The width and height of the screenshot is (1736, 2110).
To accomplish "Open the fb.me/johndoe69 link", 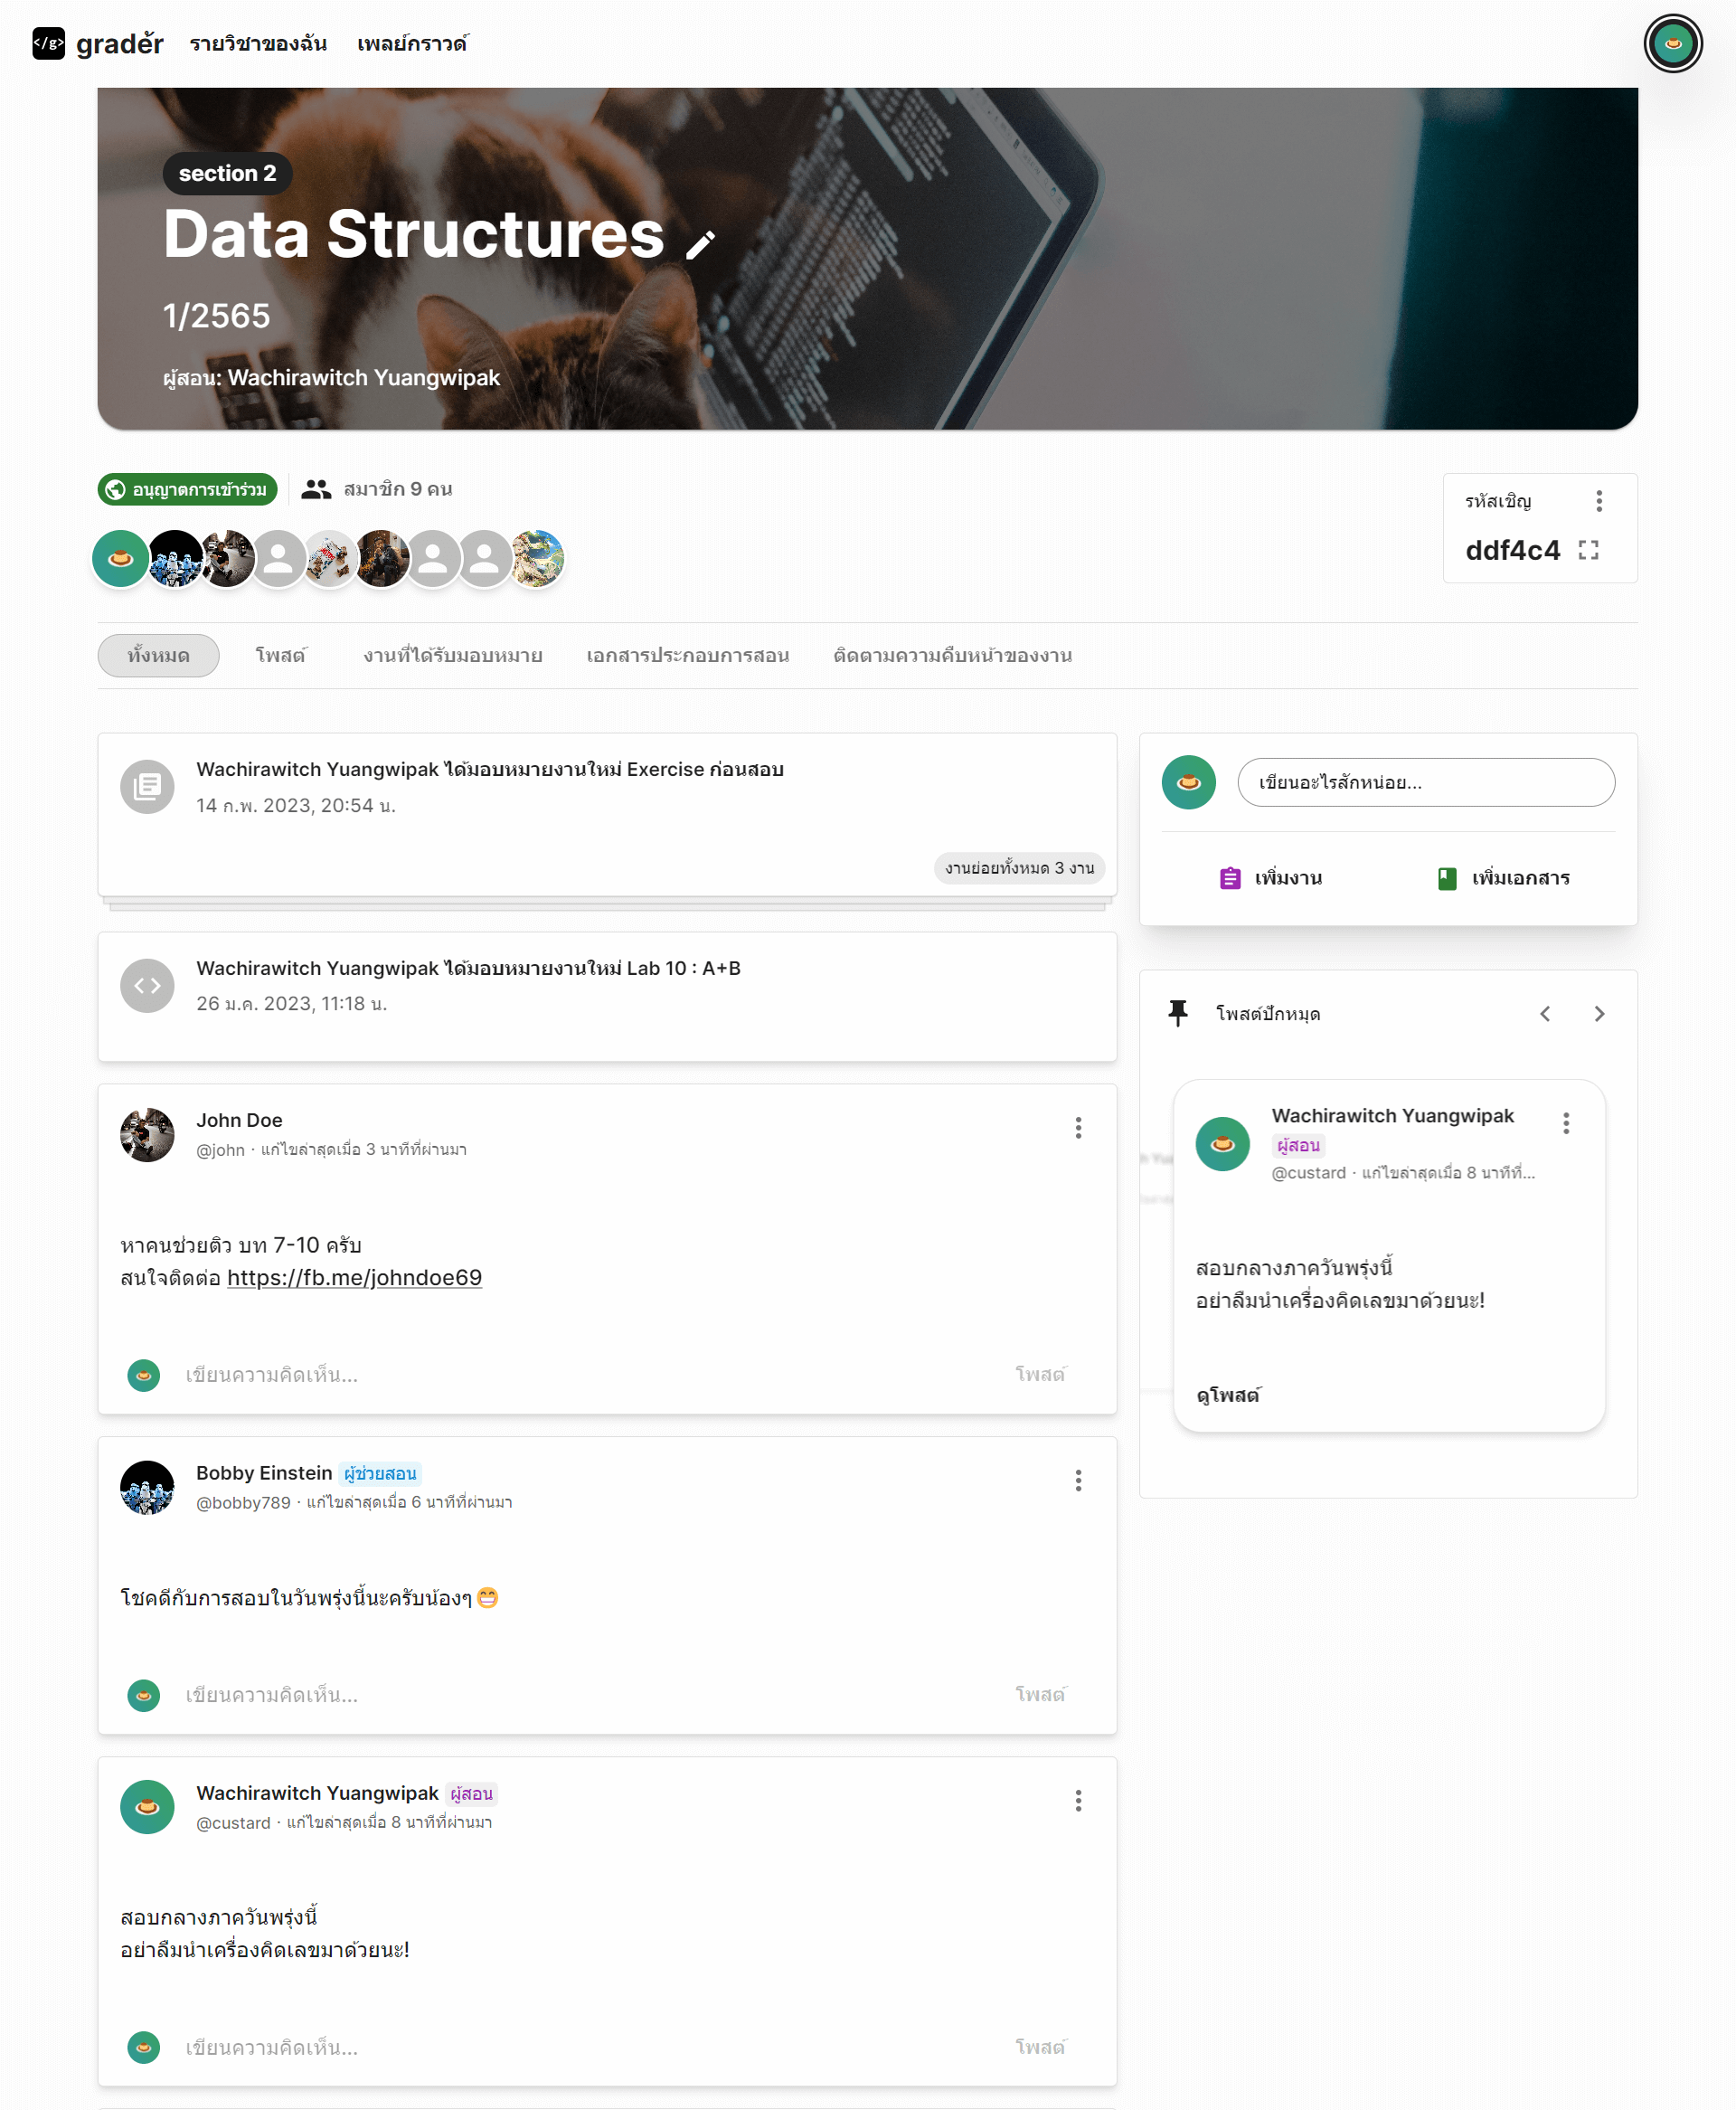I will 354,1277.
